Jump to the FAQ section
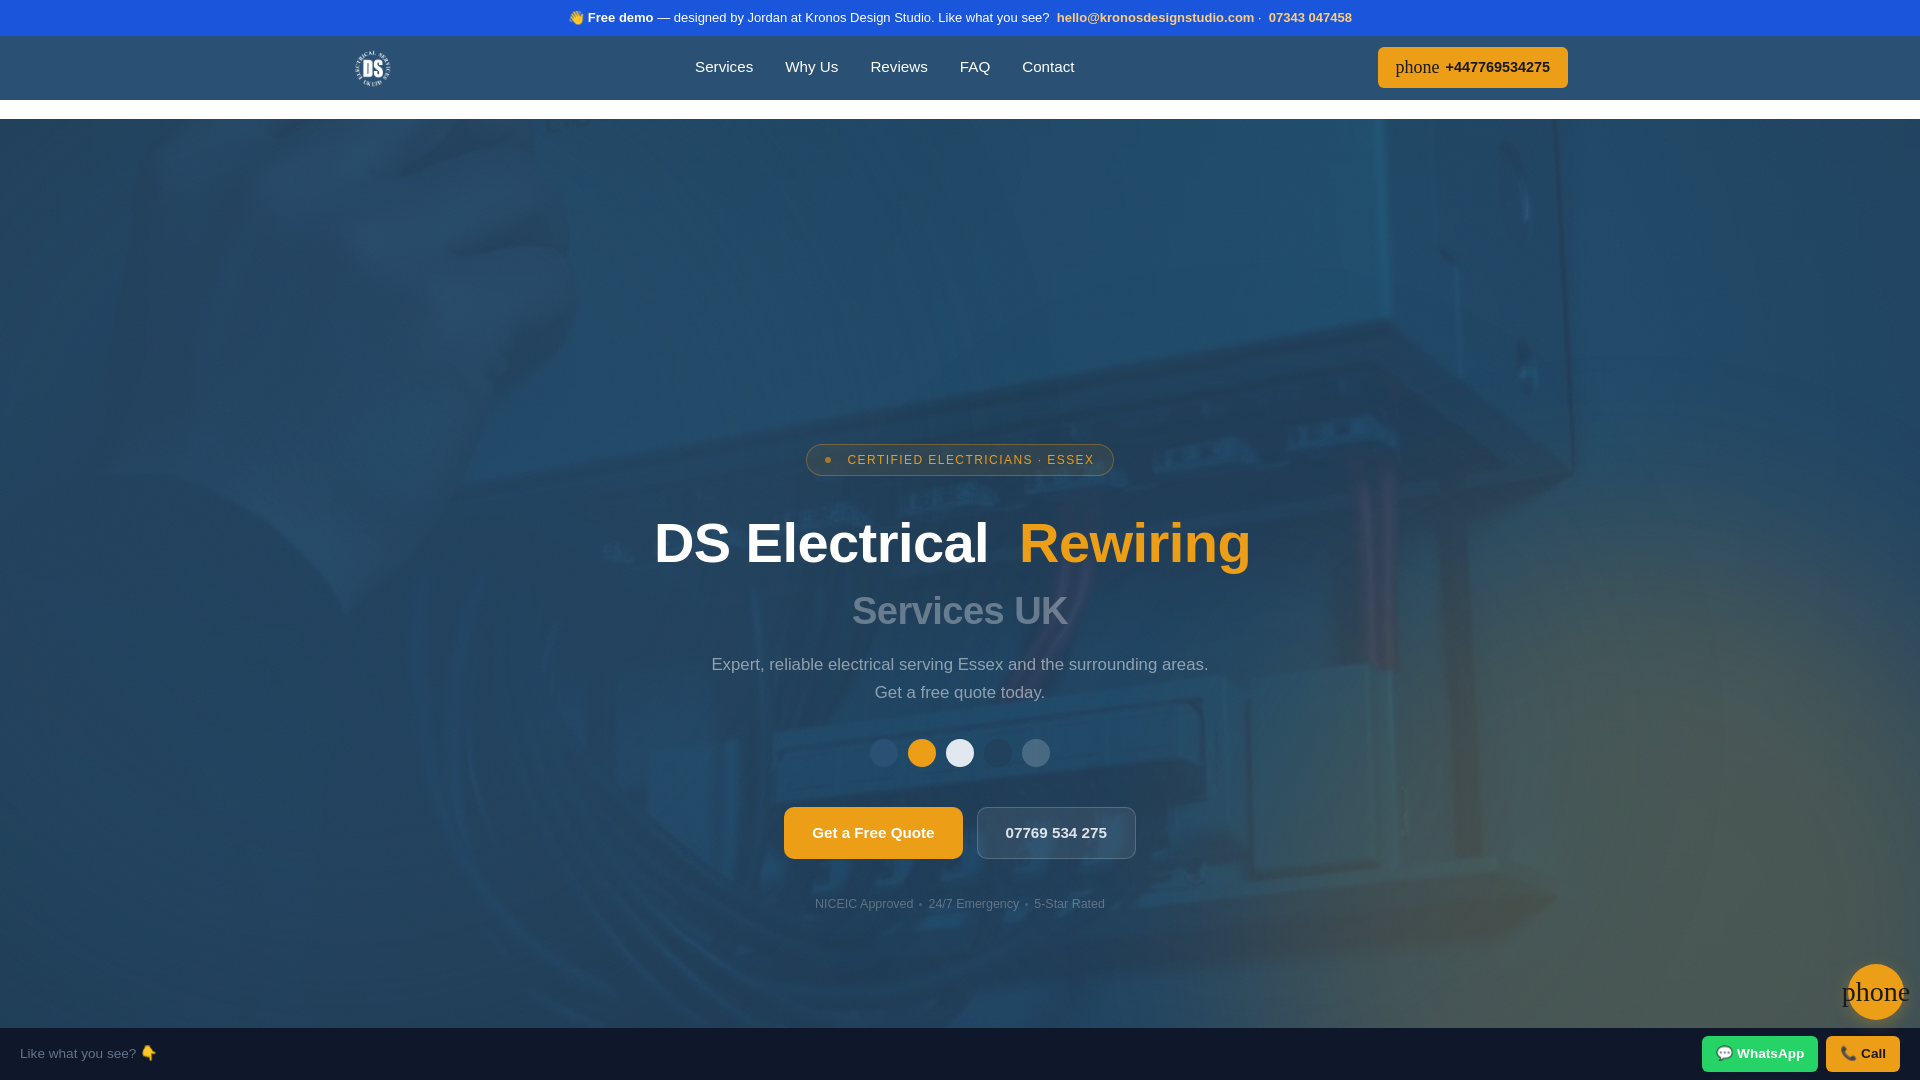The width and height of the screenshot is (1920, 1080). pyautogui.click(x=974, y=67)
